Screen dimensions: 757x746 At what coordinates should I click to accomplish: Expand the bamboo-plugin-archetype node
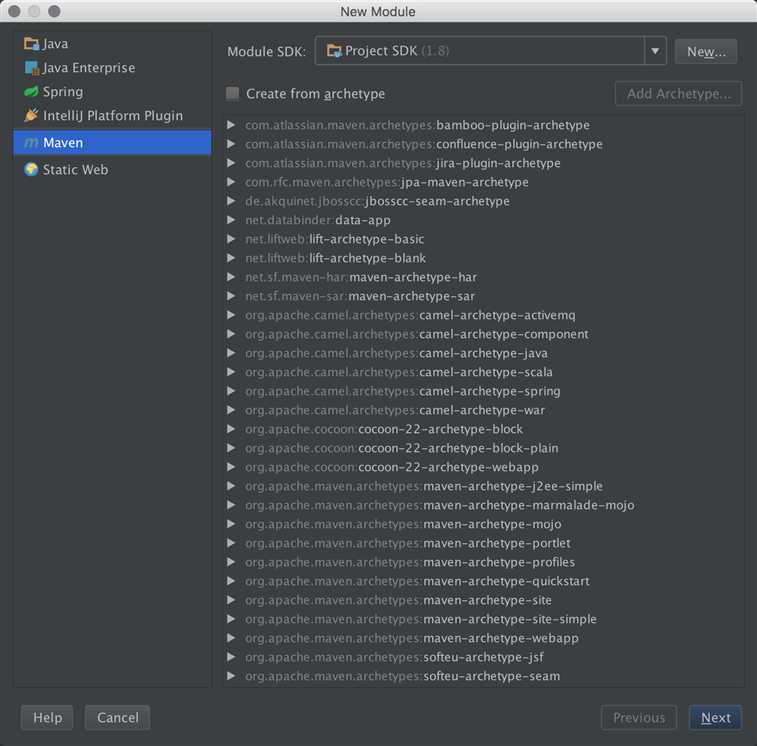[x=231, y=125]
